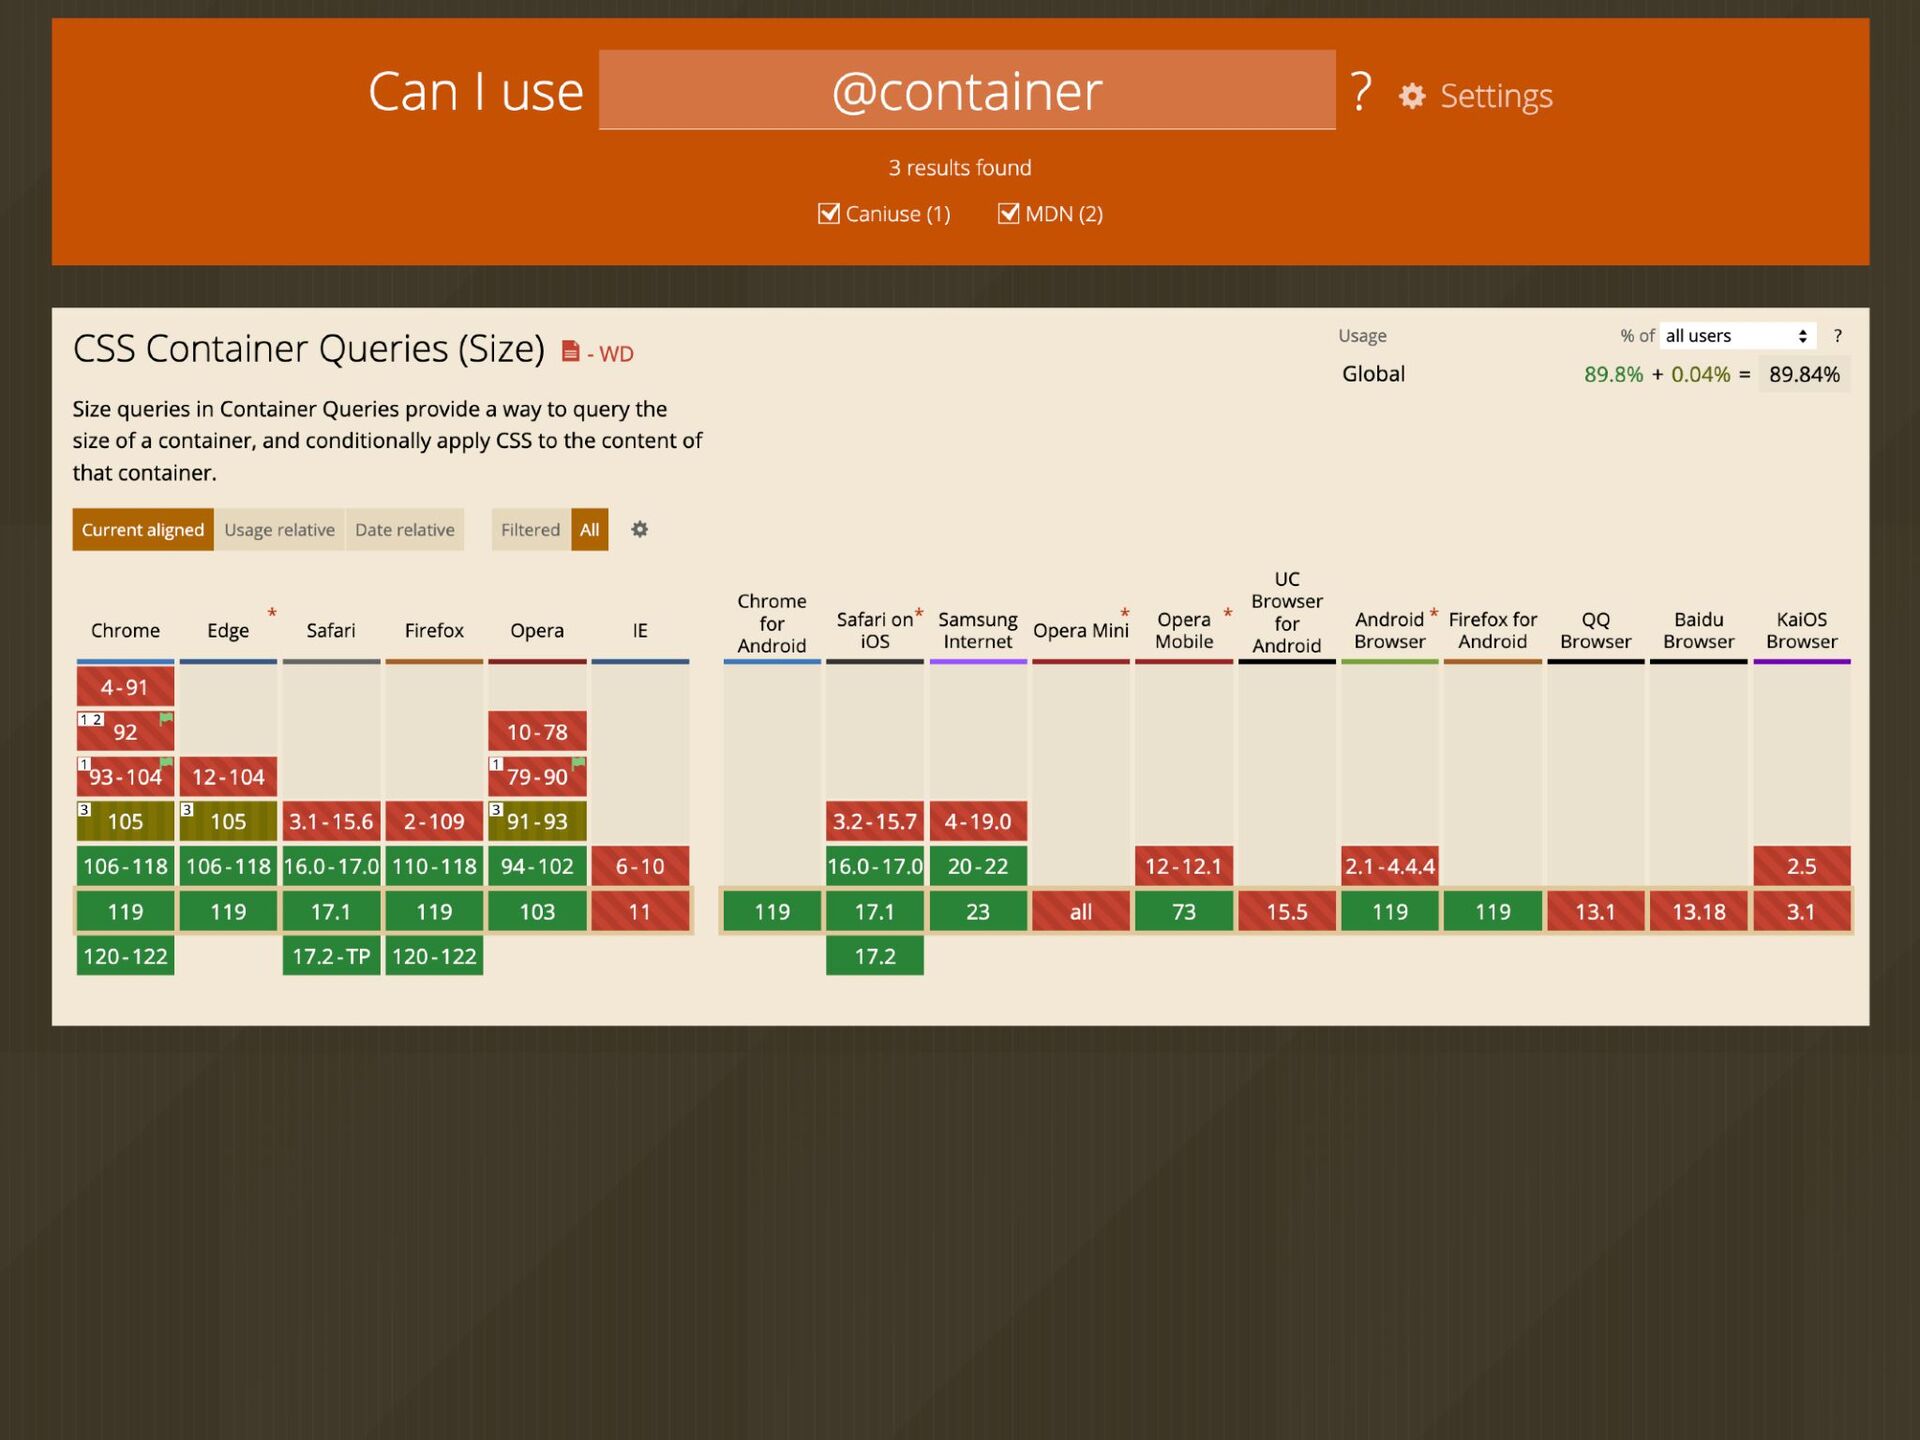Open Settings gear in header
The height and width of the screenshot is (1440, 1920).
(x=1412, y=96)
